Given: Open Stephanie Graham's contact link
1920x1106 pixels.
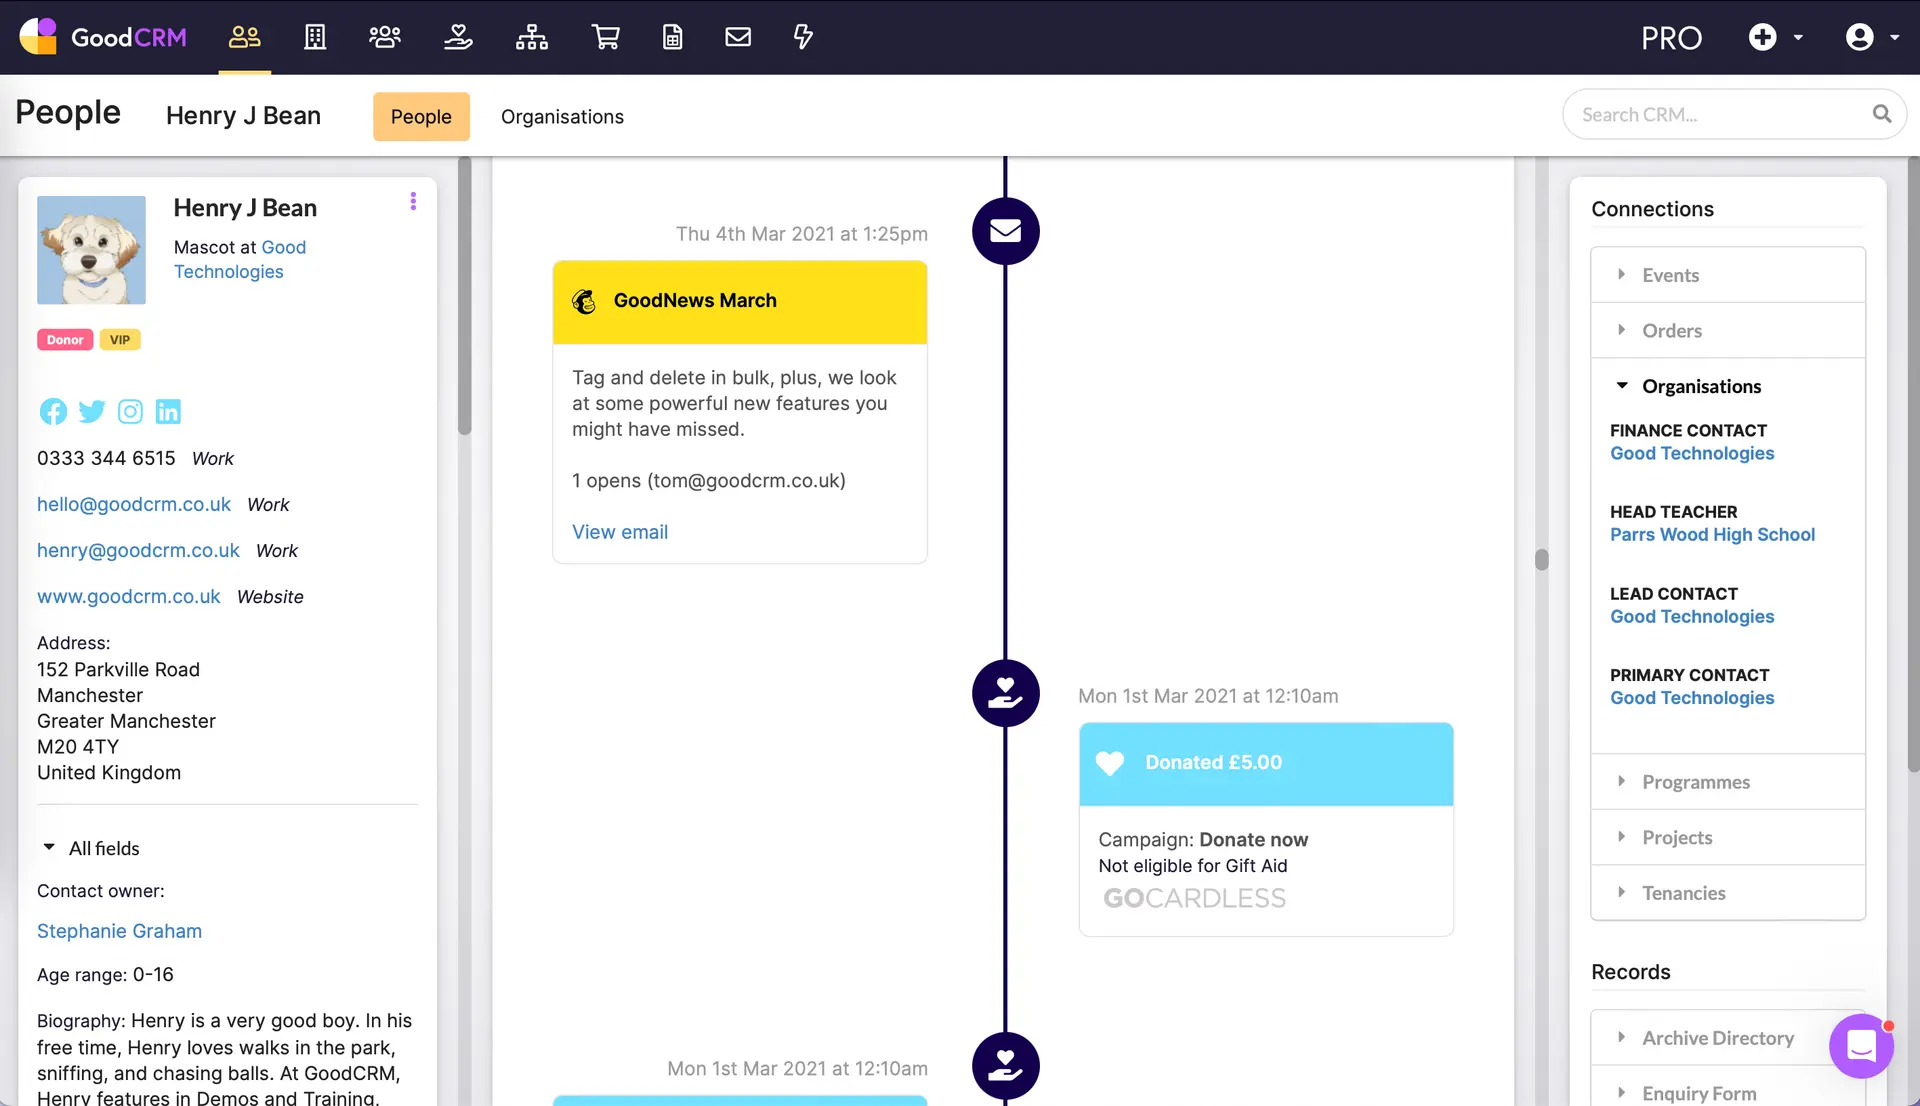Looking at the screenshot, I should tap(119, 931).
